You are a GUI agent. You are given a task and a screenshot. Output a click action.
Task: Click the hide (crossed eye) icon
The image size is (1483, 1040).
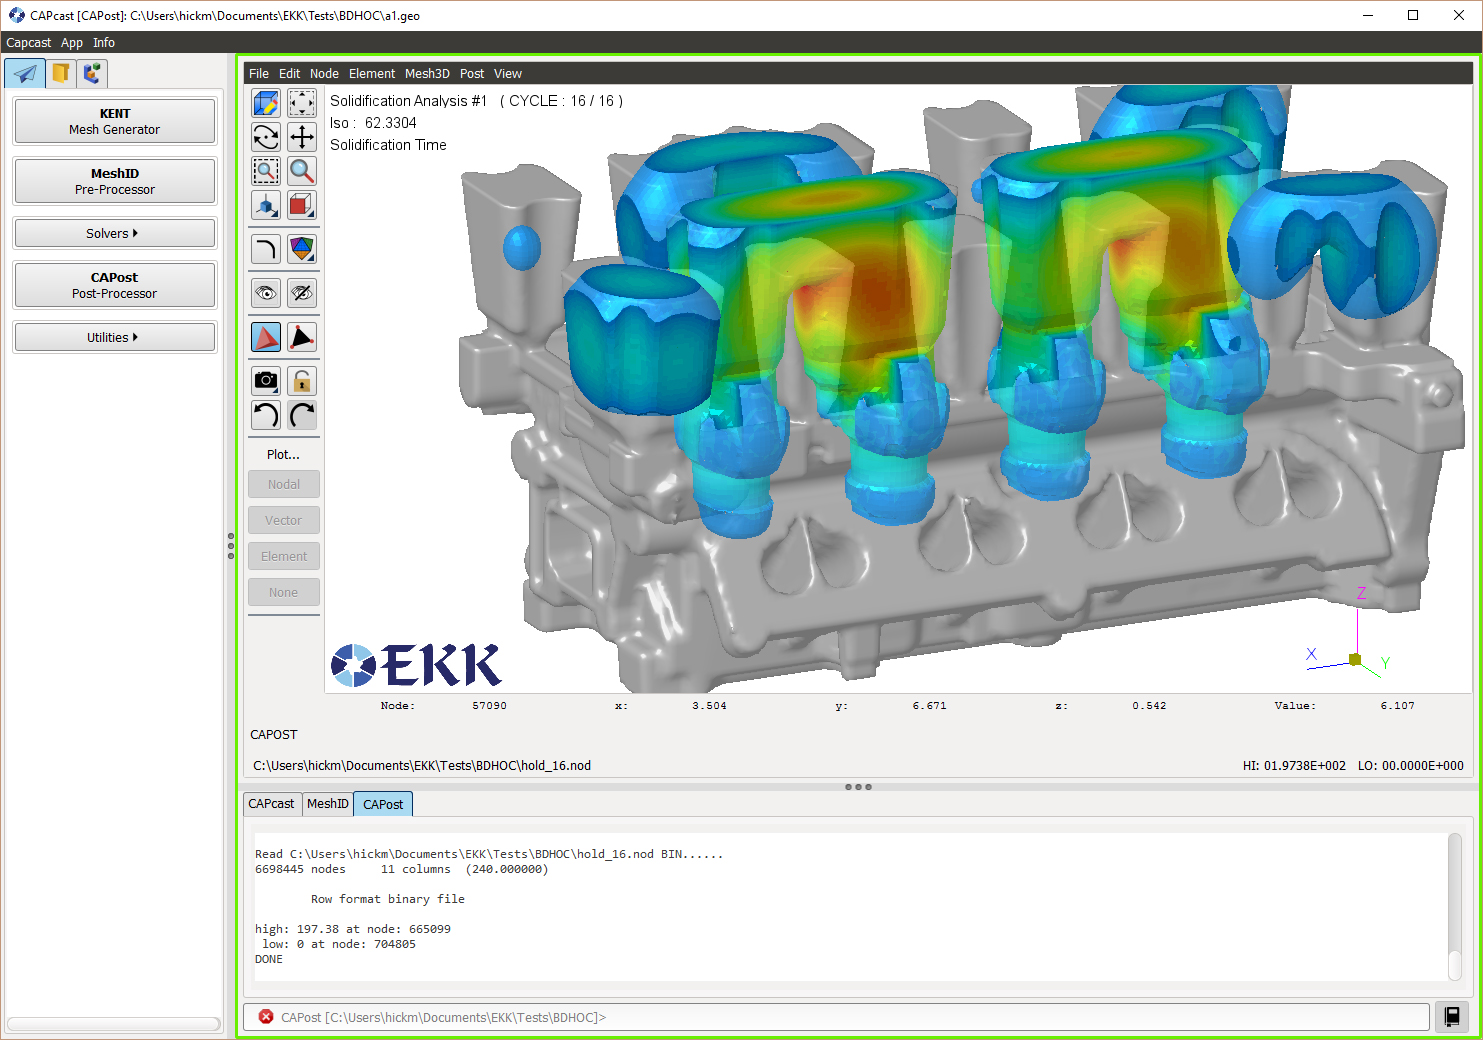coord(302,293)
